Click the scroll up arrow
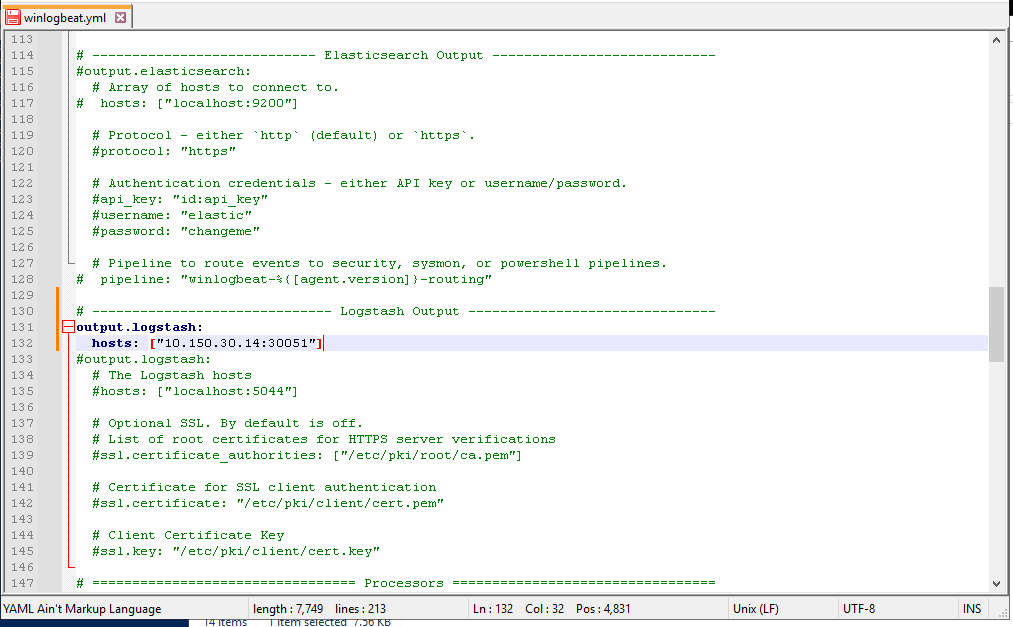 coord(996,41)
